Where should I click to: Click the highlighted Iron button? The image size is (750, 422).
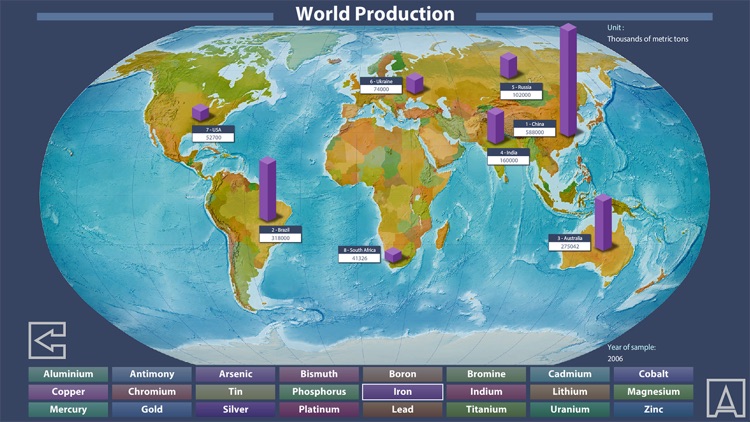click(402, 392)
